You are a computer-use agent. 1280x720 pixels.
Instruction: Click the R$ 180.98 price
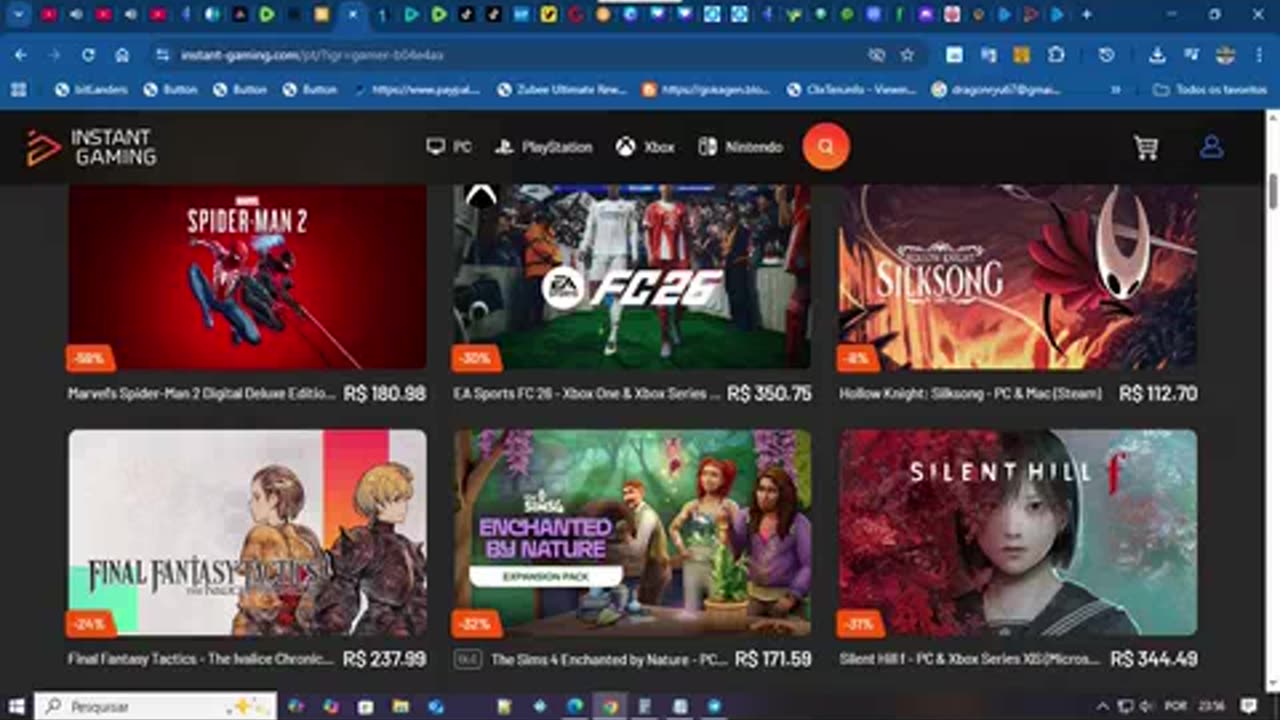[x=385, y=394]
